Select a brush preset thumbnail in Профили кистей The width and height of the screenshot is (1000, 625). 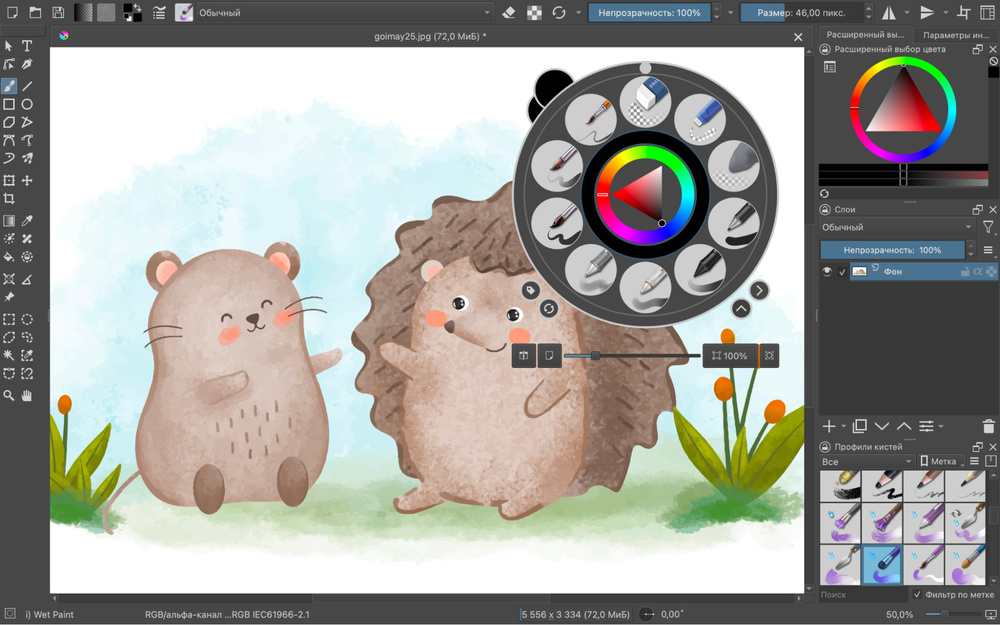(x=840, y=486)
